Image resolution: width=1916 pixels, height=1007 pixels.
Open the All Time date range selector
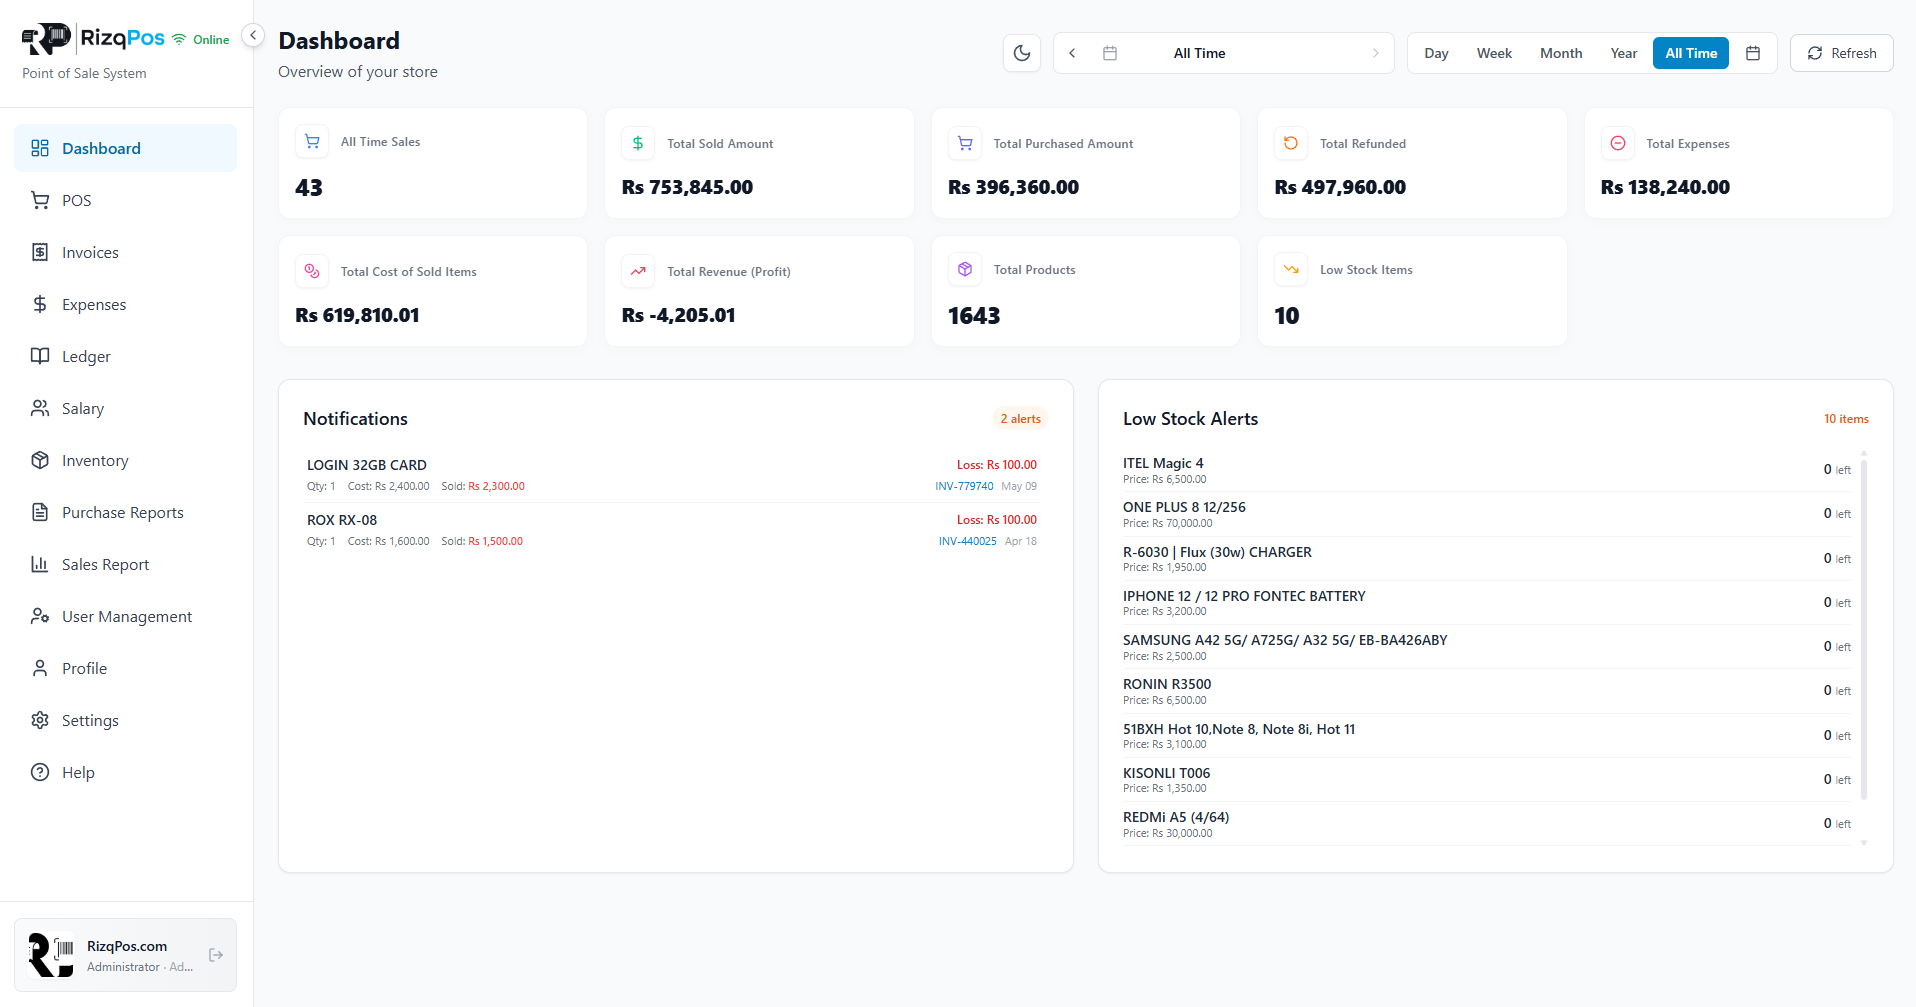point(1200,53)
